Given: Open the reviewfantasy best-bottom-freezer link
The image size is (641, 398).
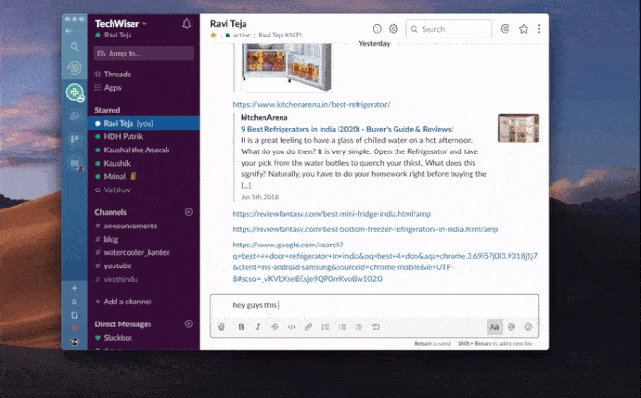Looking at the screenshot, I should click(x=365, y=229).
